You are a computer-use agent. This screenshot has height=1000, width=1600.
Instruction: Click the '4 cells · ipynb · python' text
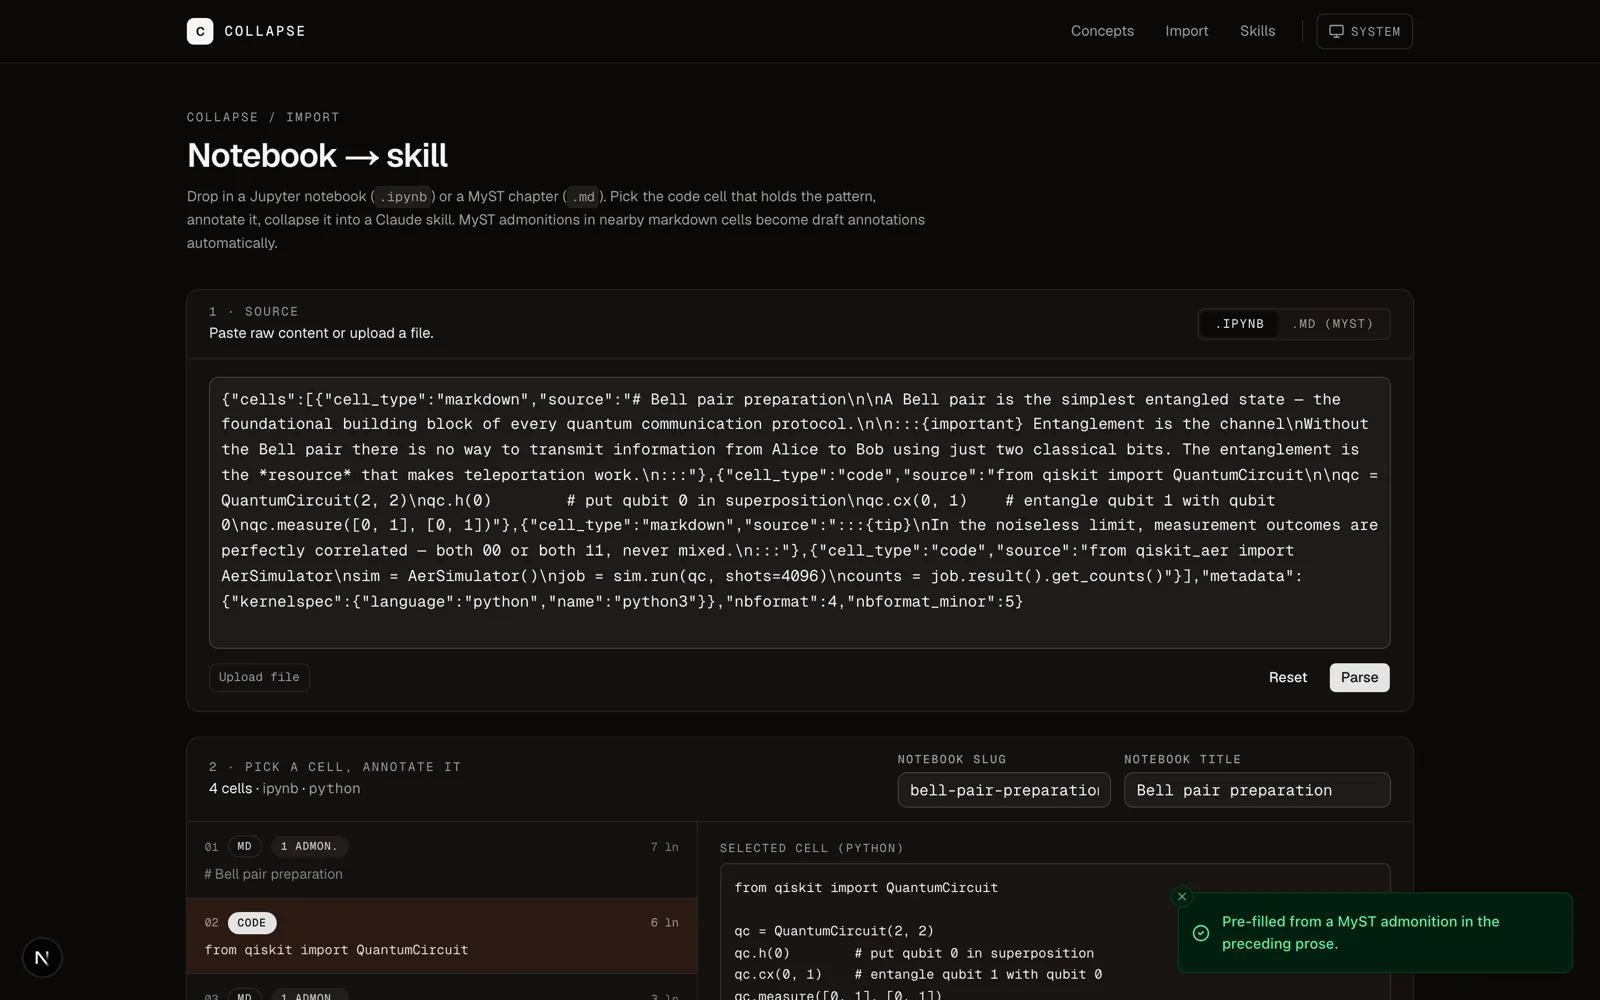pyautogui.click(x=285, y=788)
